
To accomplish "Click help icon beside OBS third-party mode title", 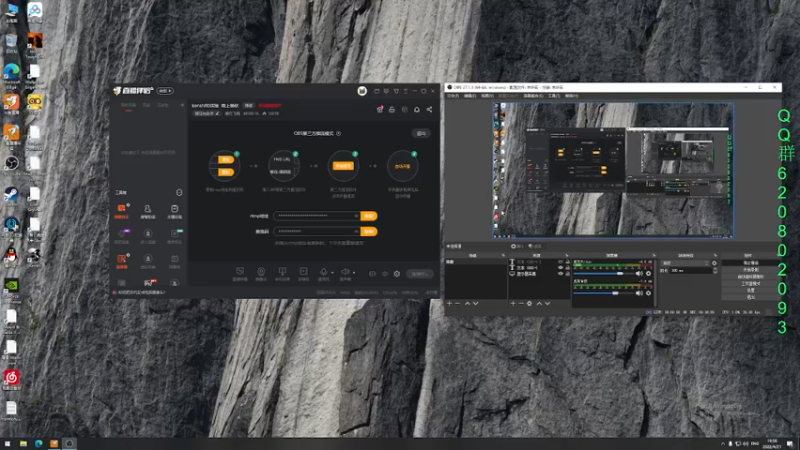I will coord(338,133).
